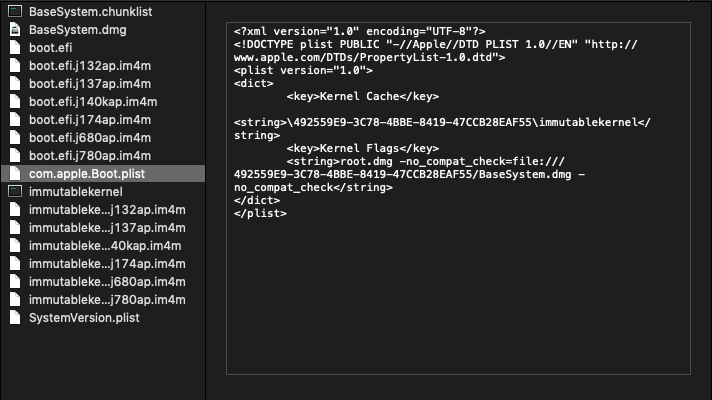Select boot.efi.j140kap.im4m in the list
The height and width of the screenshot is (400, 712).
point(103,101)
